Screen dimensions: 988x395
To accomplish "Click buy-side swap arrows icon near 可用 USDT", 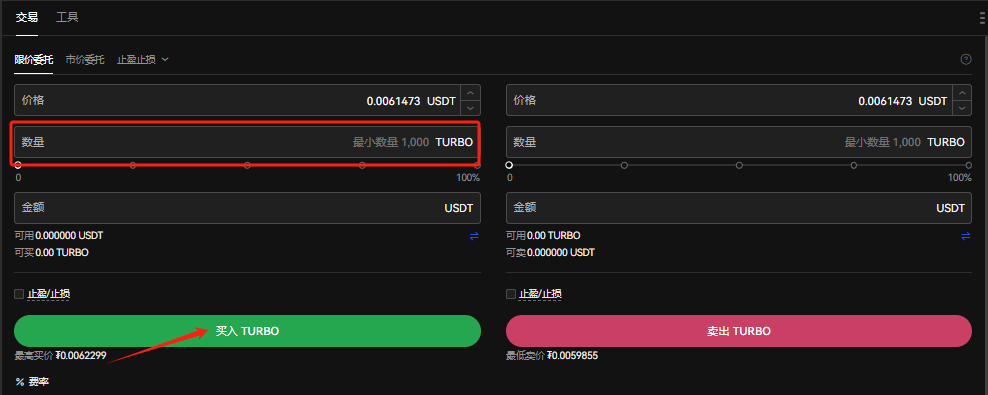I will tap(474, 236).
